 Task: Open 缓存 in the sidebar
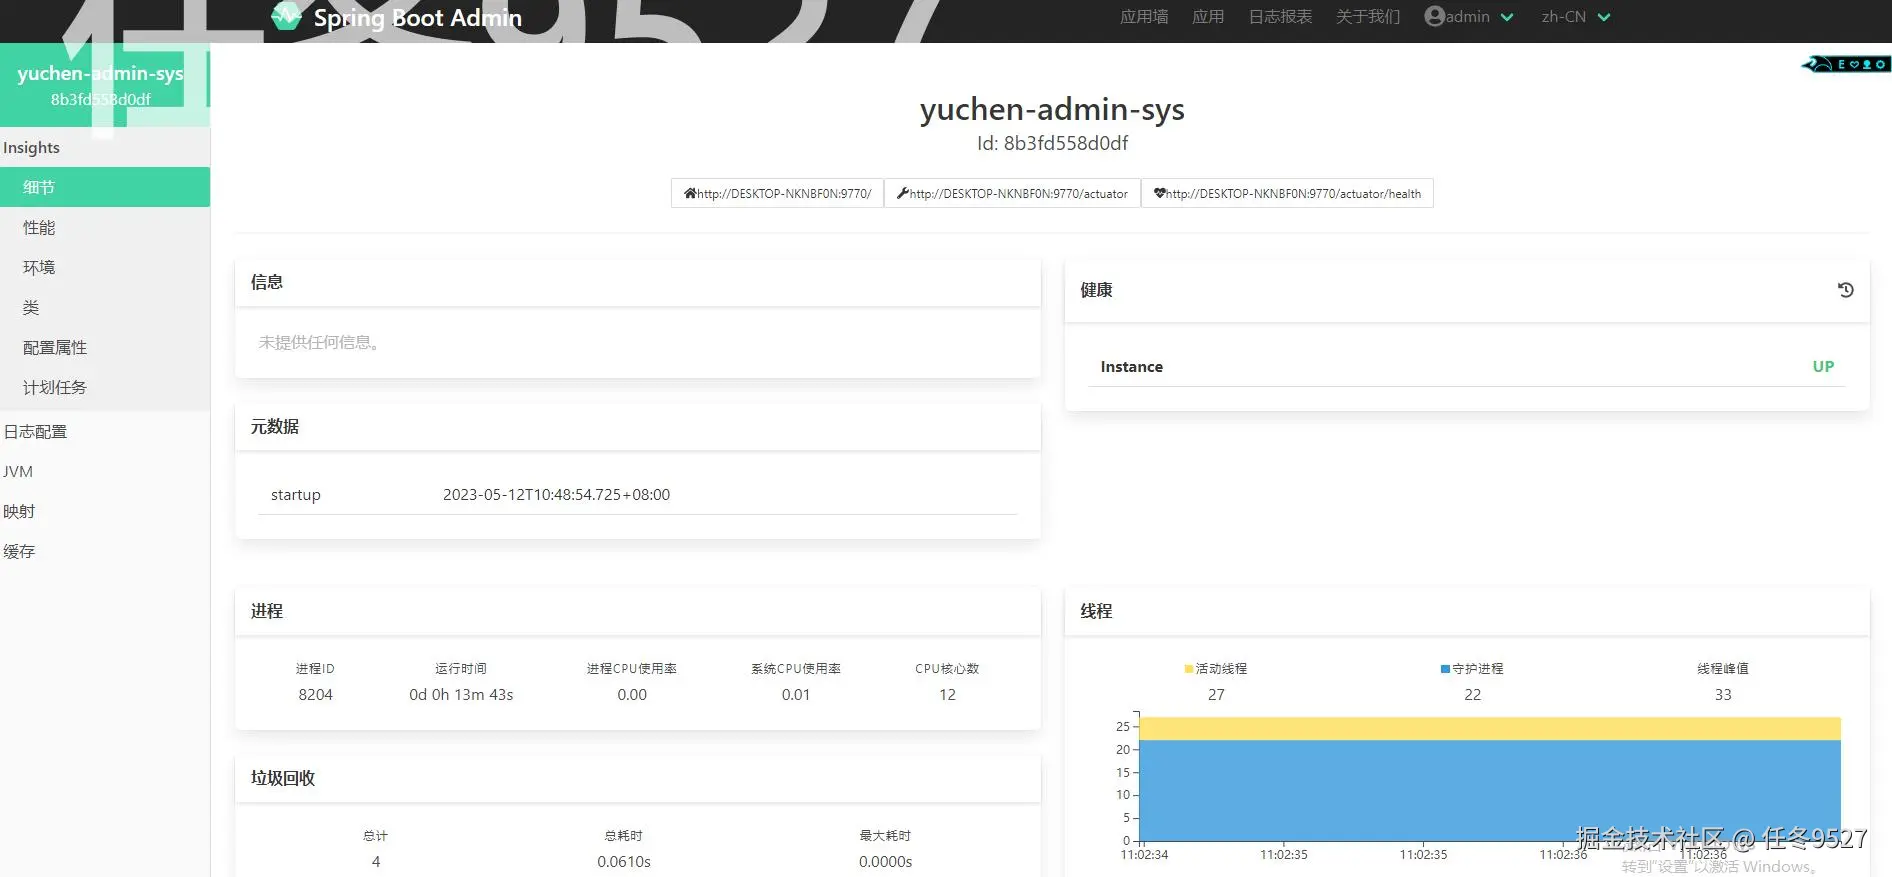[x=105, y=551]
